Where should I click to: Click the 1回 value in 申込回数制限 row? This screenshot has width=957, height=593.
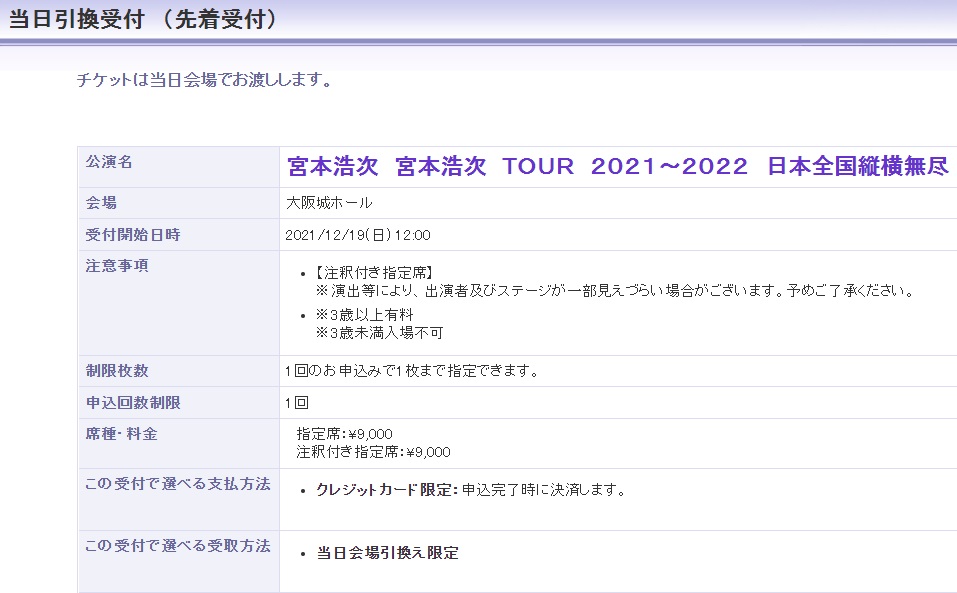(297, 403)
